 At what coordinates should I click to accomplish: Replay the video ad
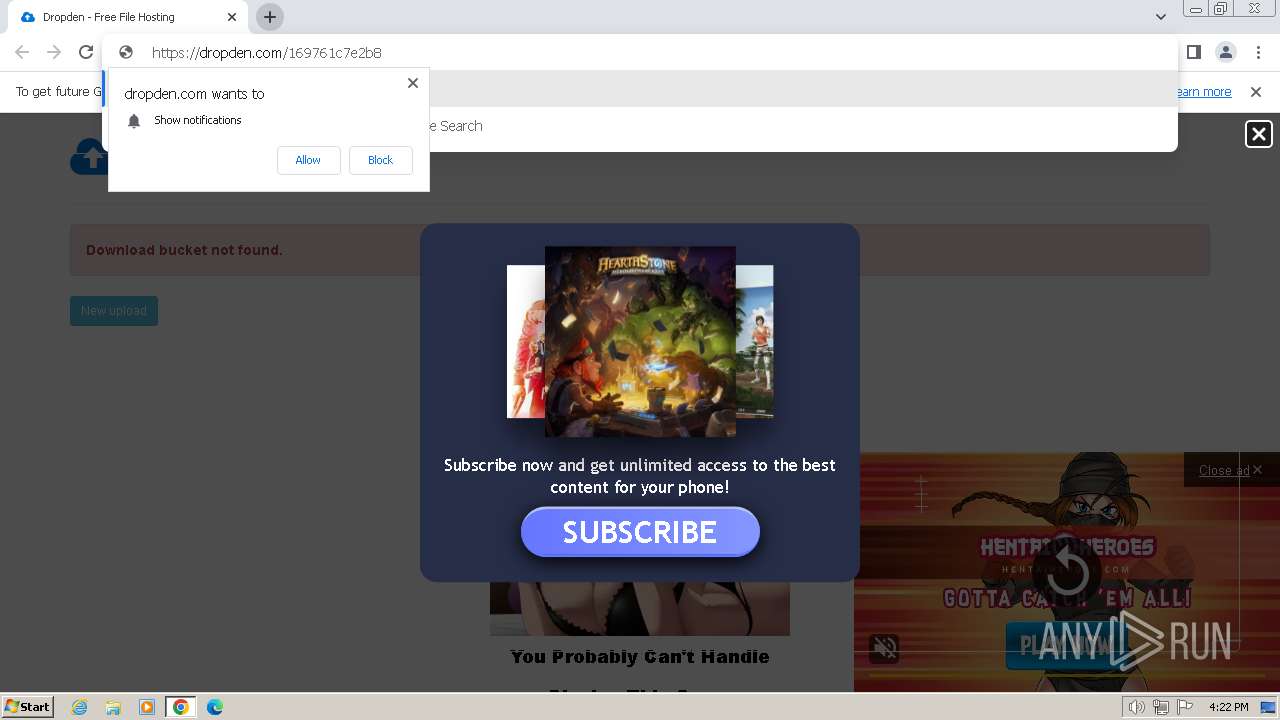point(1067,573)
